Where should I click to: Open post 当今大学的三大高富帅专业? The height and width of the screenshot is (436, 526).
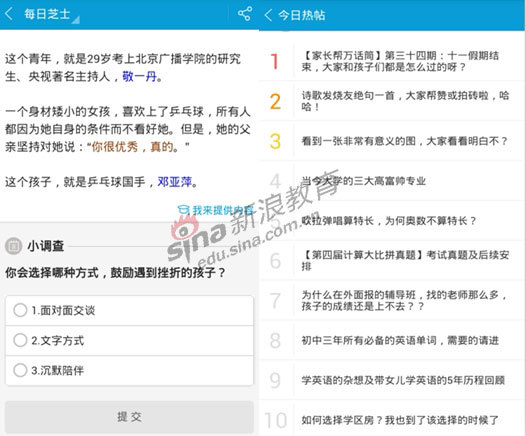coord(392,181)
